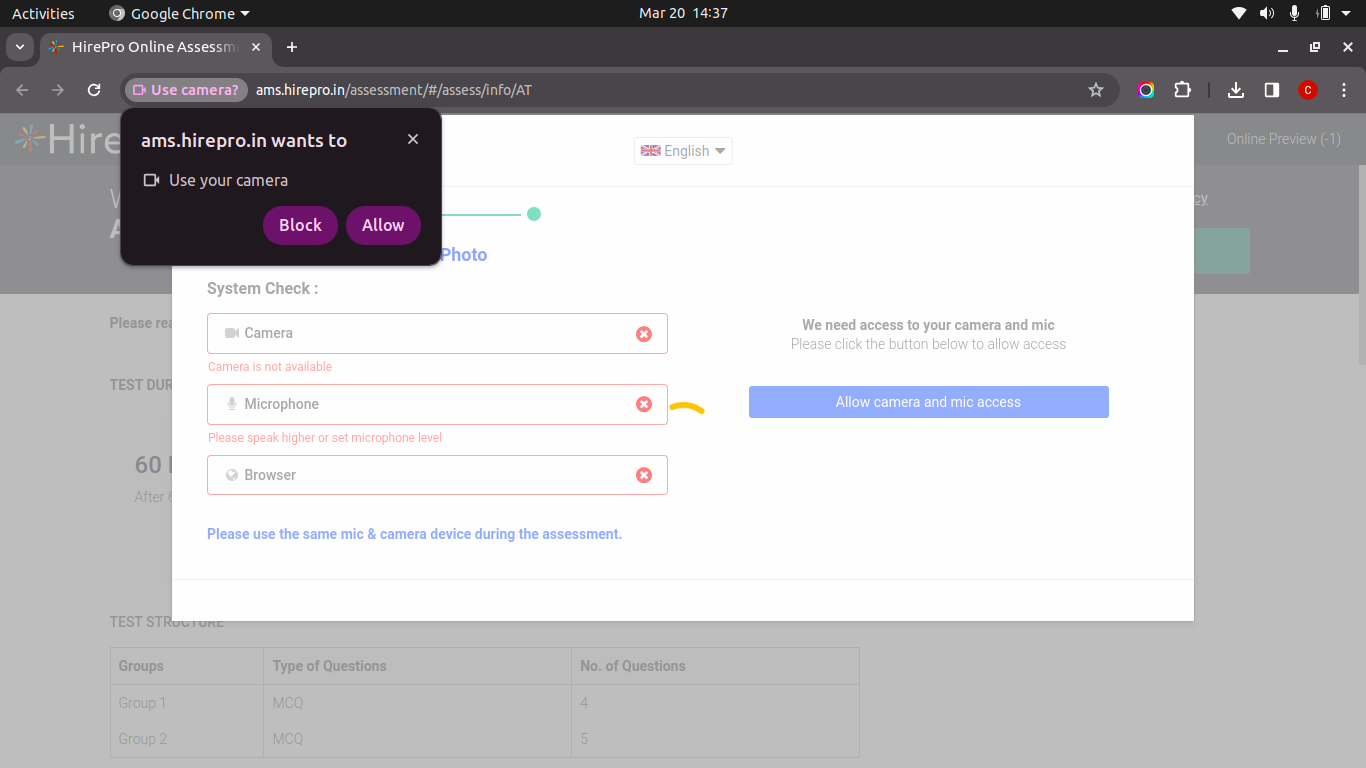Open the tab search dropdown arrow
The height and width of the screenshot is (768, 1366).
click(x=19, y=47)
